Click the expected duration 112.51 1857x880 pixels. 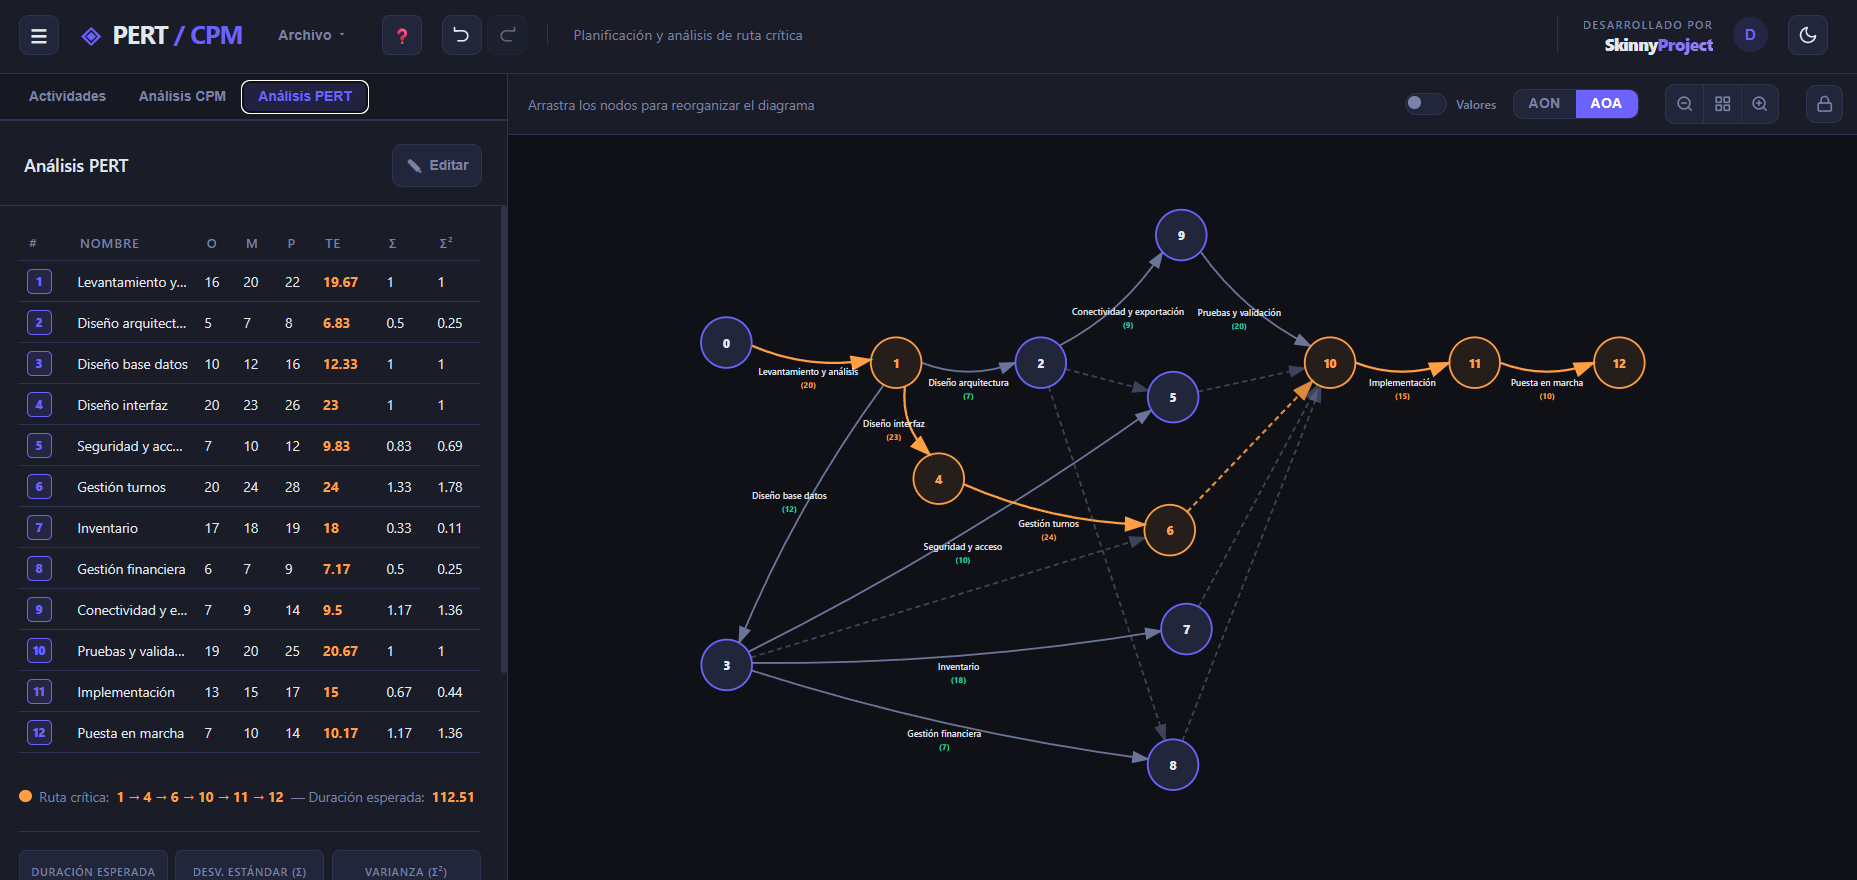453,797
